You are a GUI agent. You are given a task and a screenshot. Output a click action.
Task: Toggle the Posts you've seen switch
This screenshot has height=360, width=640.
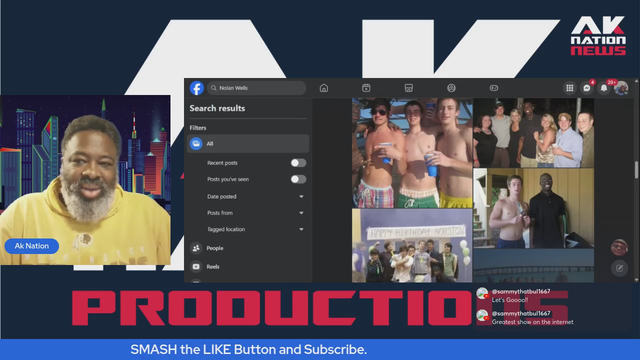click(x=298, y=179)
